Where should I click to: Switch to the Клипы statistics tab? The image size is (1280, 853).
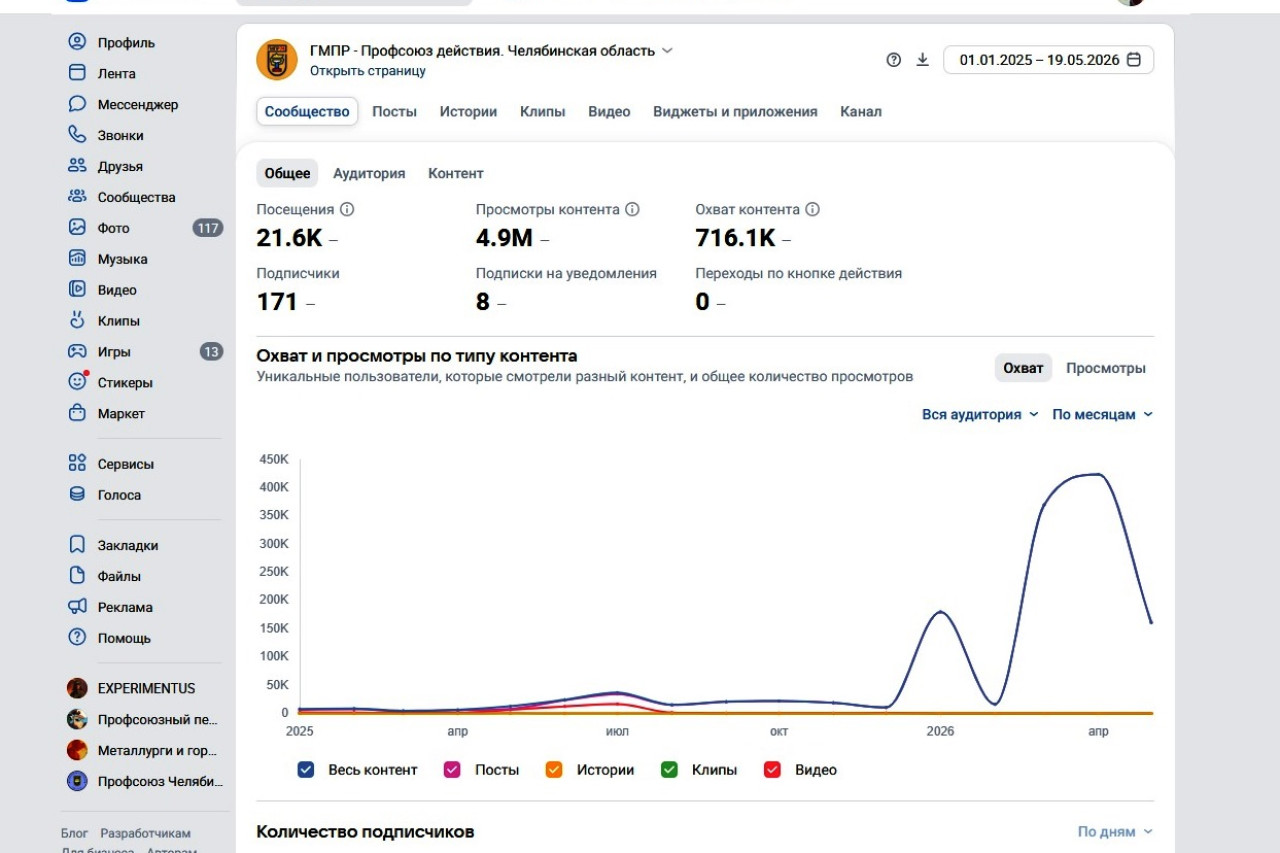point(542,112)
